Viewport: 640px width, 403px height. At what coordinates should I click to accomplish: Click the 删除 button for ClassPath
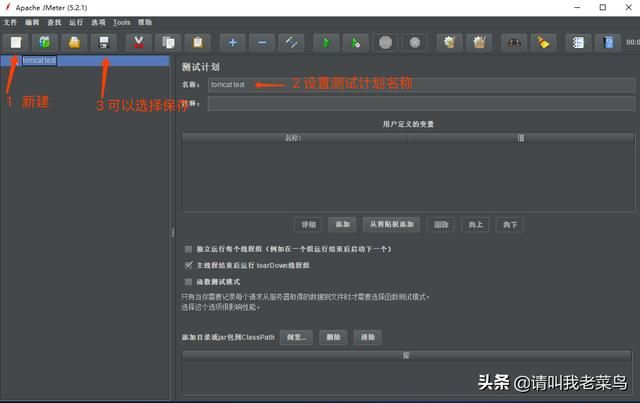tap(333, 337)
